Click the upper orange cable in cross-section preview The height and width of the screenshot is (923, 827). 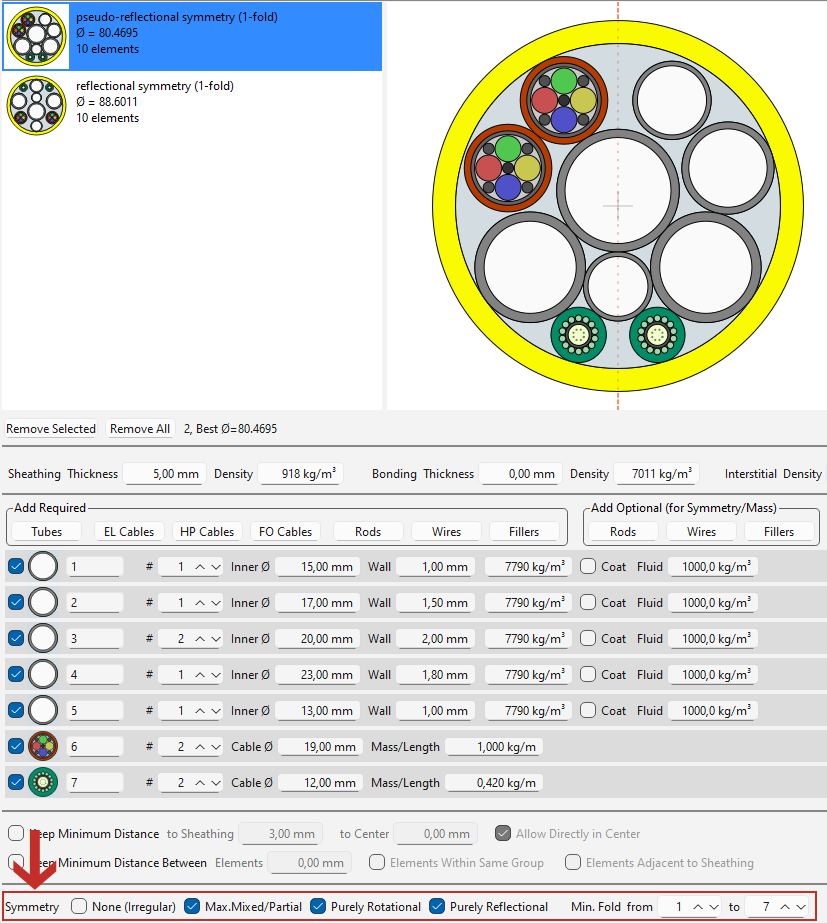click(x=565, y=100)
